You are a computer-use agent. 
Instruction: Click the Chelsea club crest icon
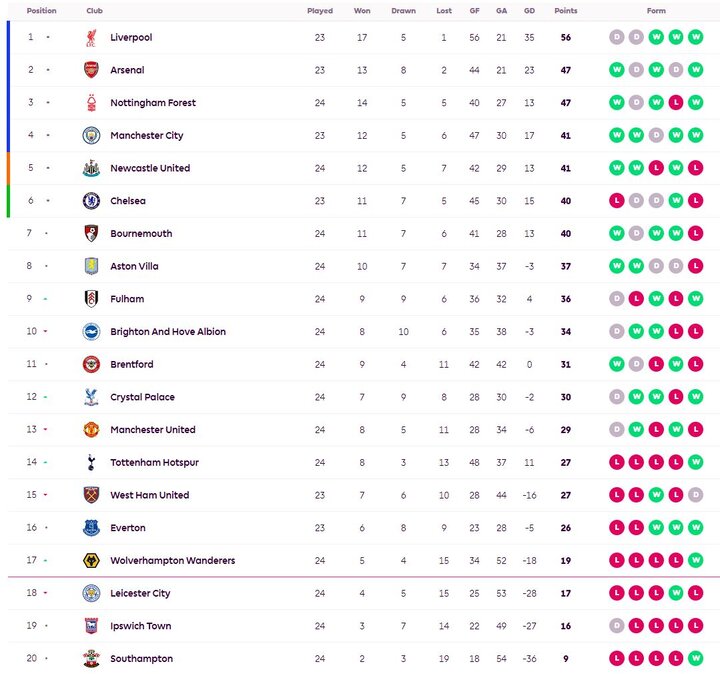coord(91,201)
